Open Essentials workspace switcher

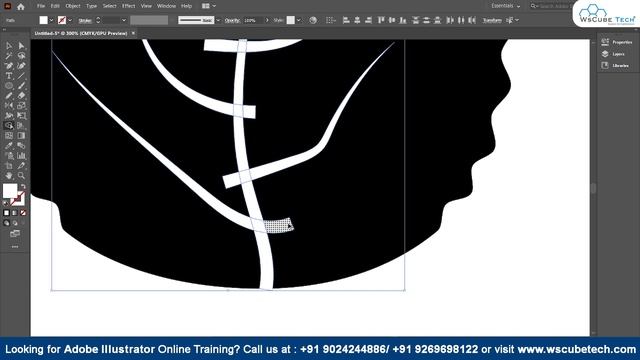[x=505, y=6]
